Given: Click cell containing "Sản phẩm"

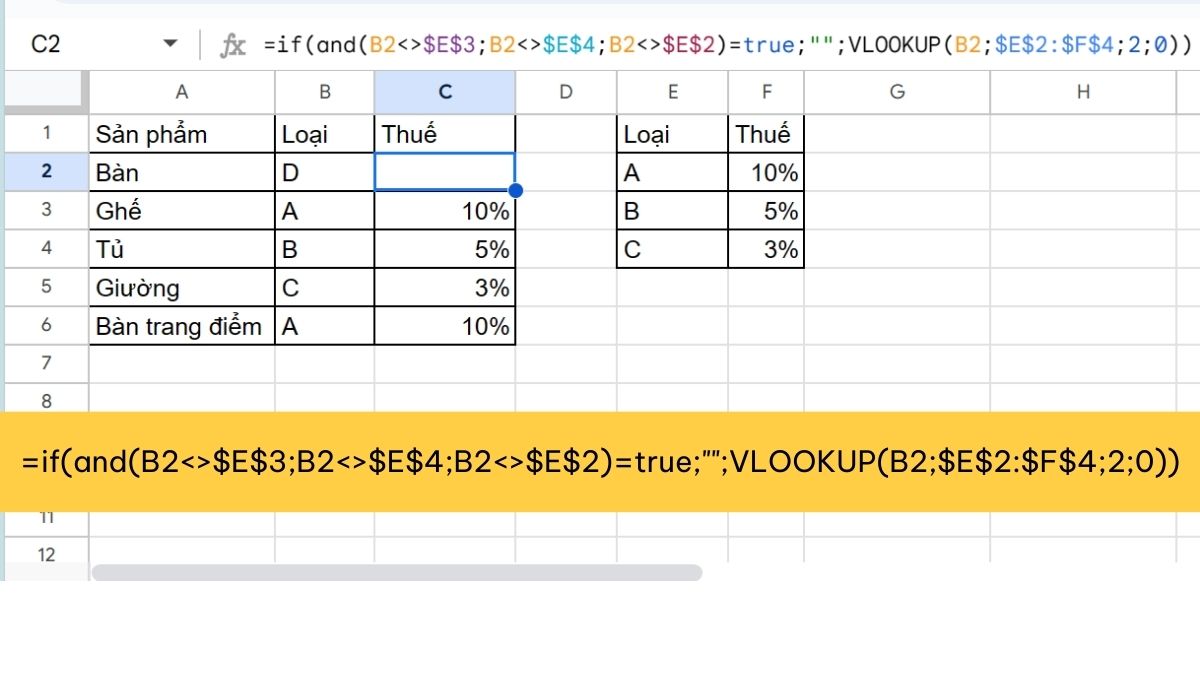Looking at the screenshot, I should [182, 134].
